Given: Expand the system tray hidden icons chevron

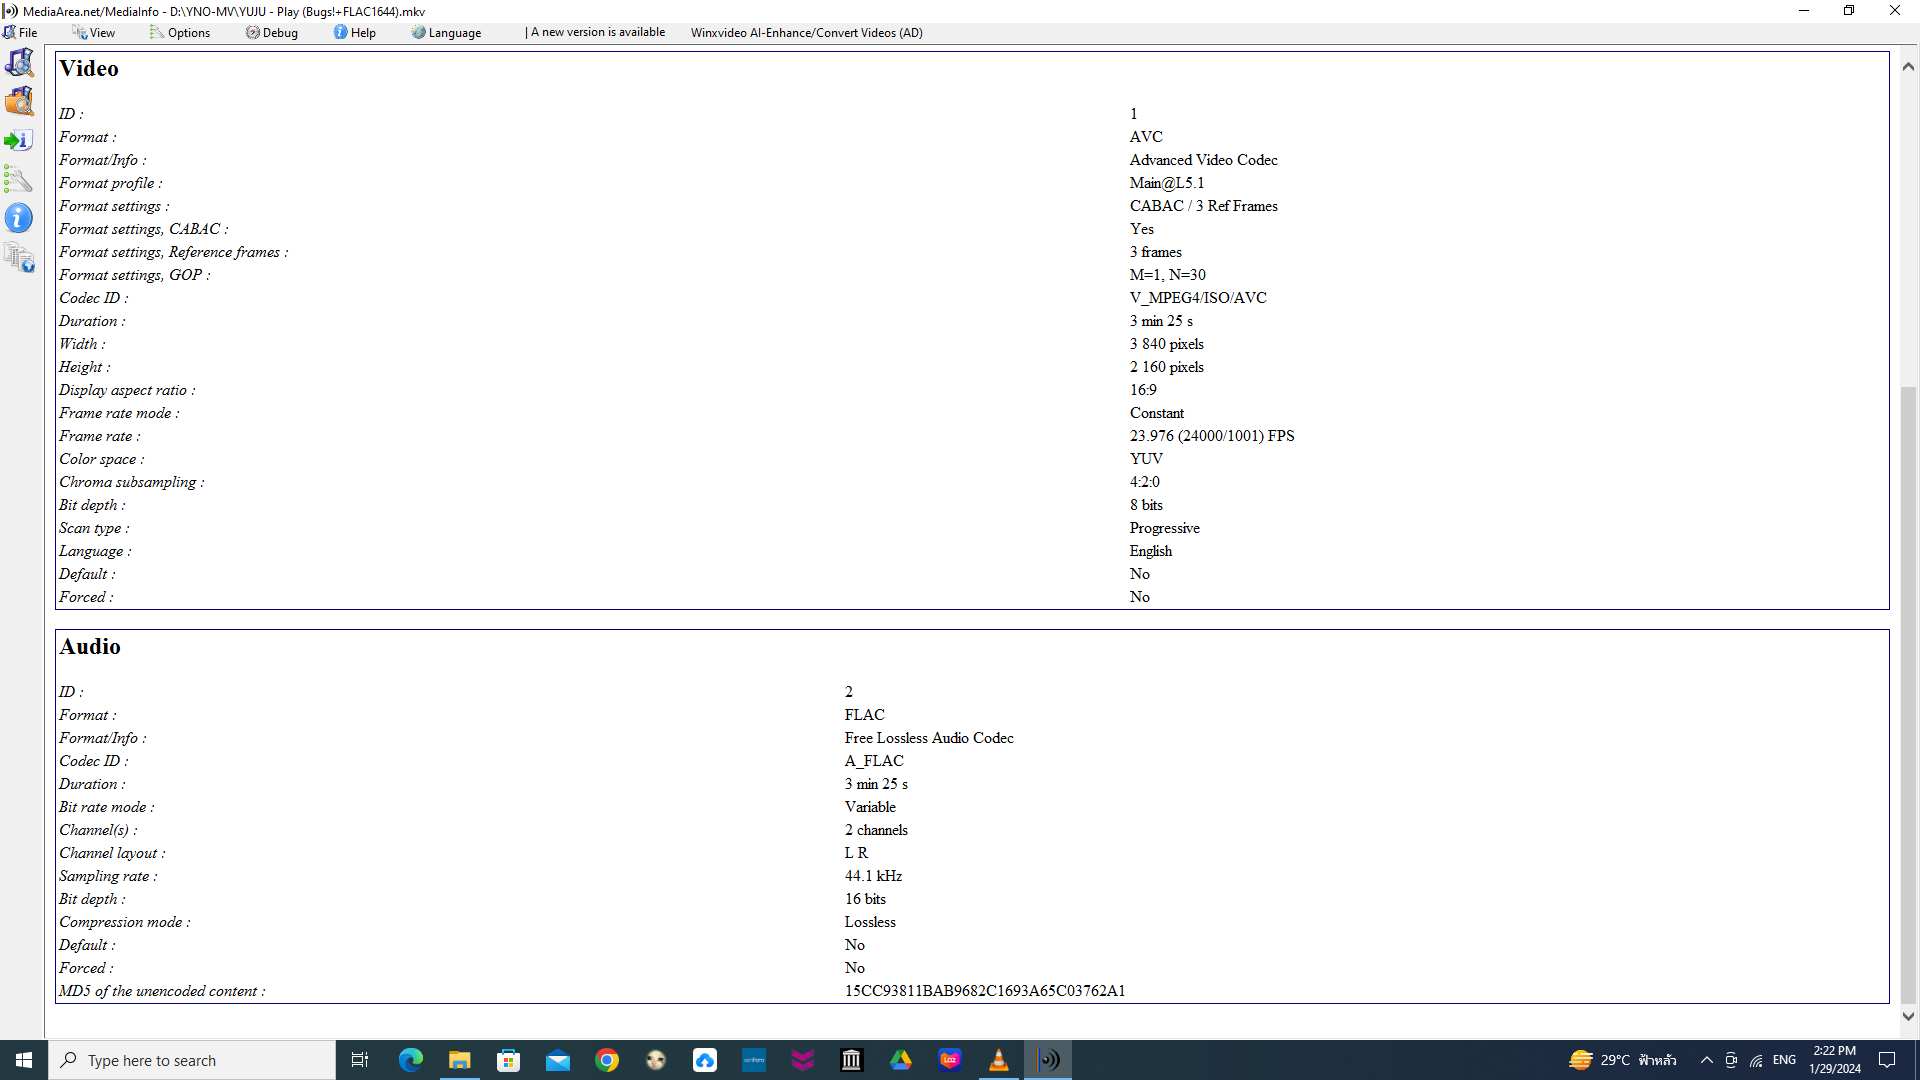Looking at the screenshot, I should (x=1706, y=1060).
